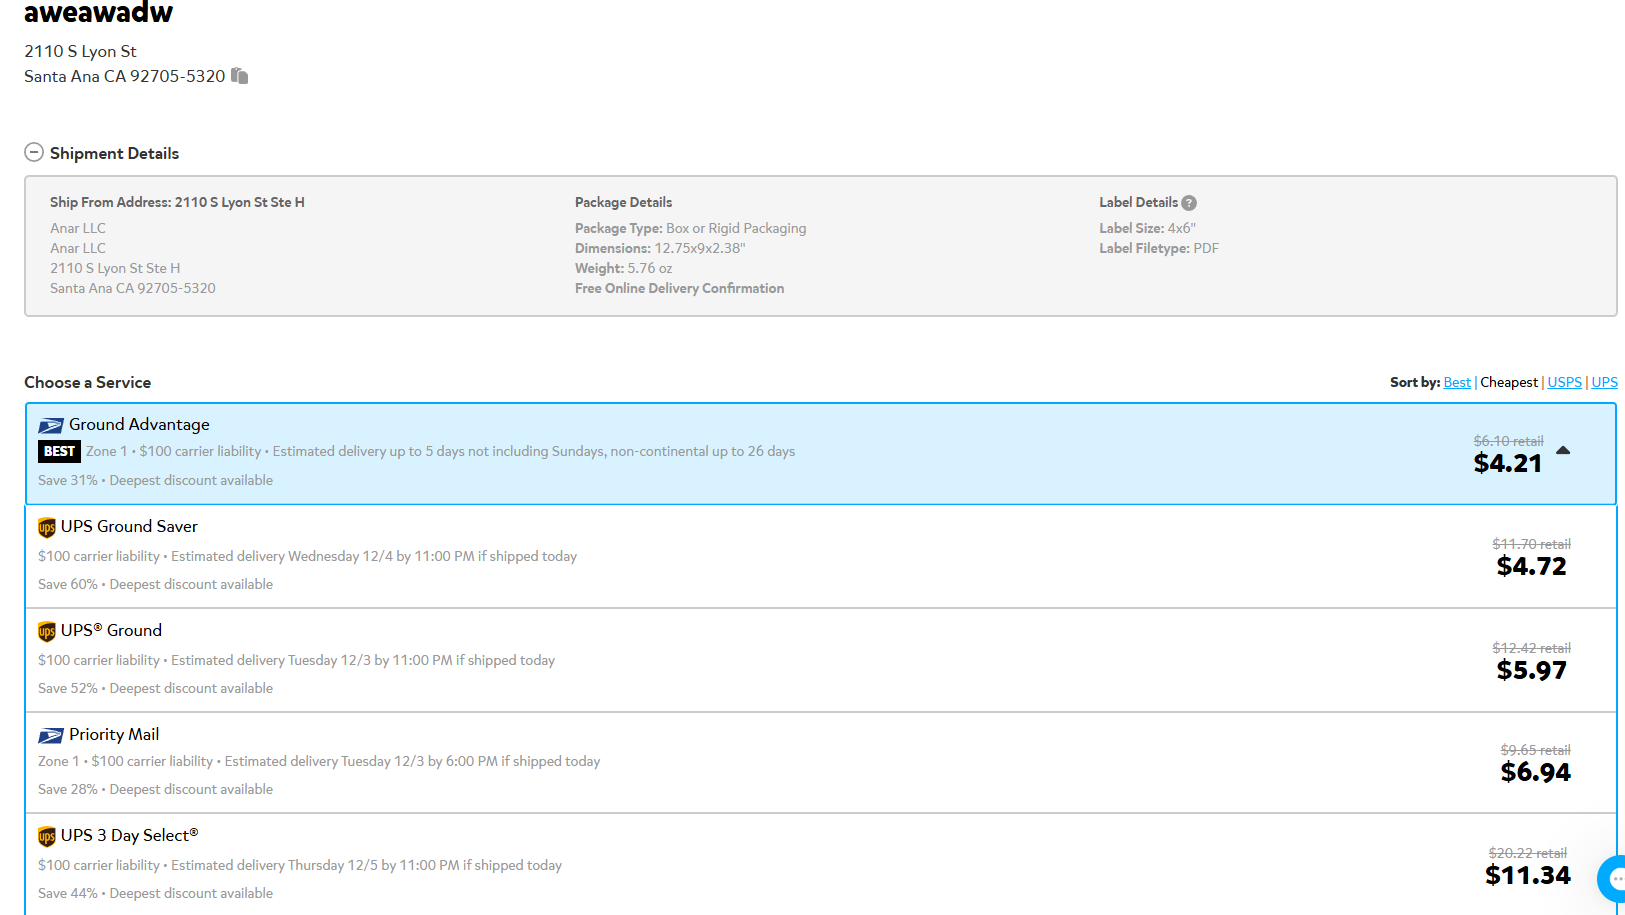
Task: Click the $11.70 retail strikethrough price
Action: coord(1531,544)
